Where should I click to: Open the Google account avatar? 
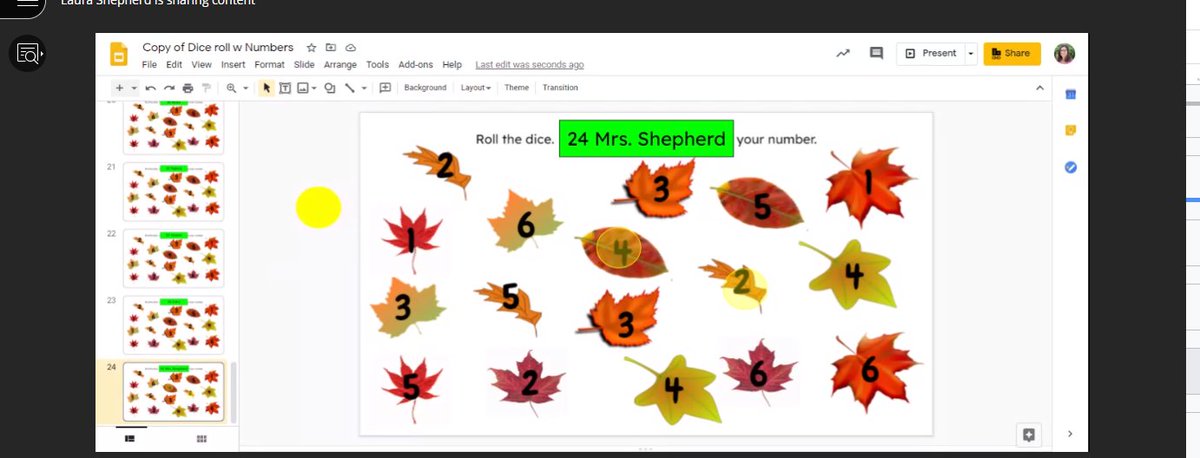tap(1064, 53)
